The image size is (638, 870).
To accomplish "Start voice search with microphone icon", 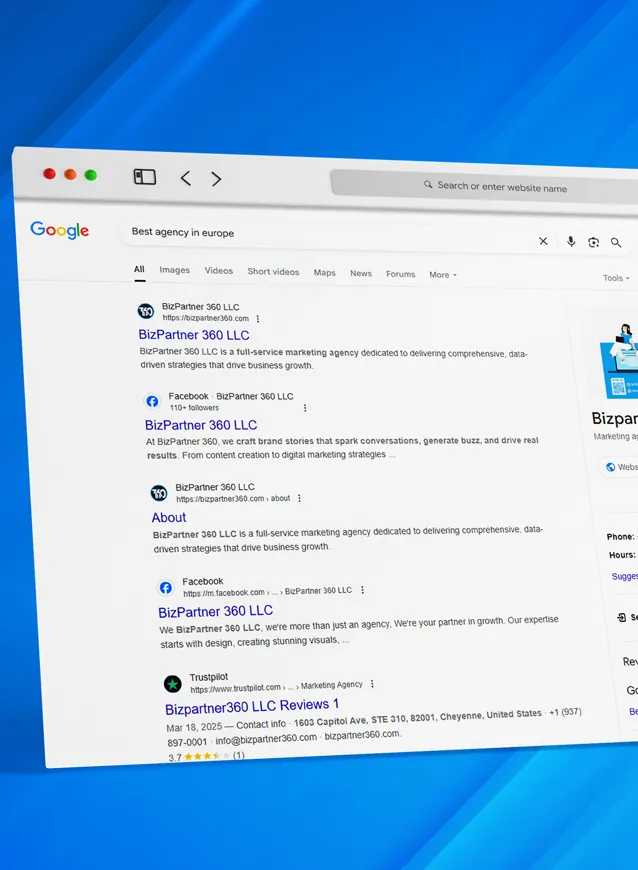I will click(571, 241).
